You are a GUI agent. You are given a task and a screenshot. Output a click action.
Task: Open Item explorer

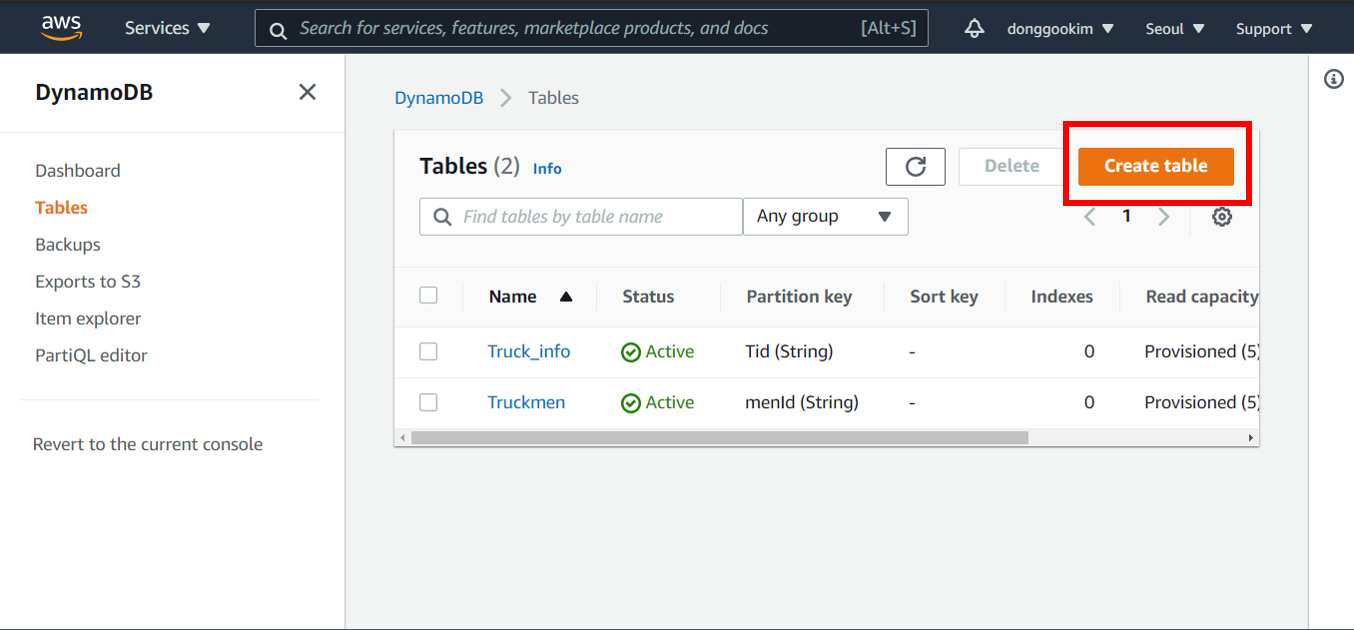tap(88, 318)
